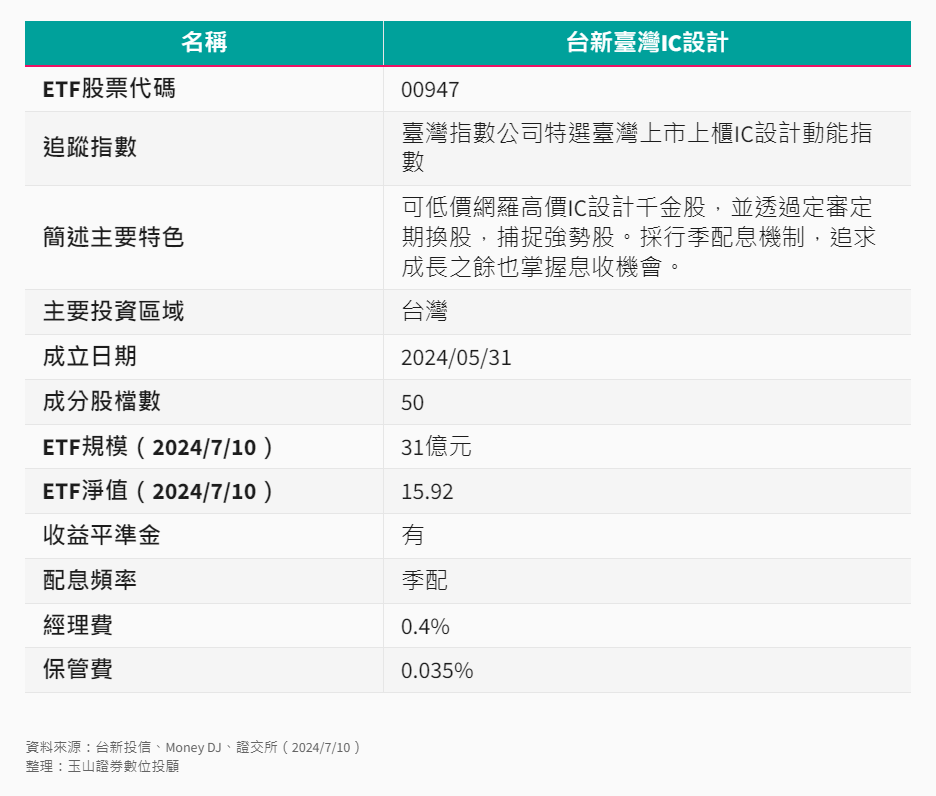Viewport: 936px width, 796px height.
Task: Select the 成立日期 label
Action: click(x=90, y=356)
